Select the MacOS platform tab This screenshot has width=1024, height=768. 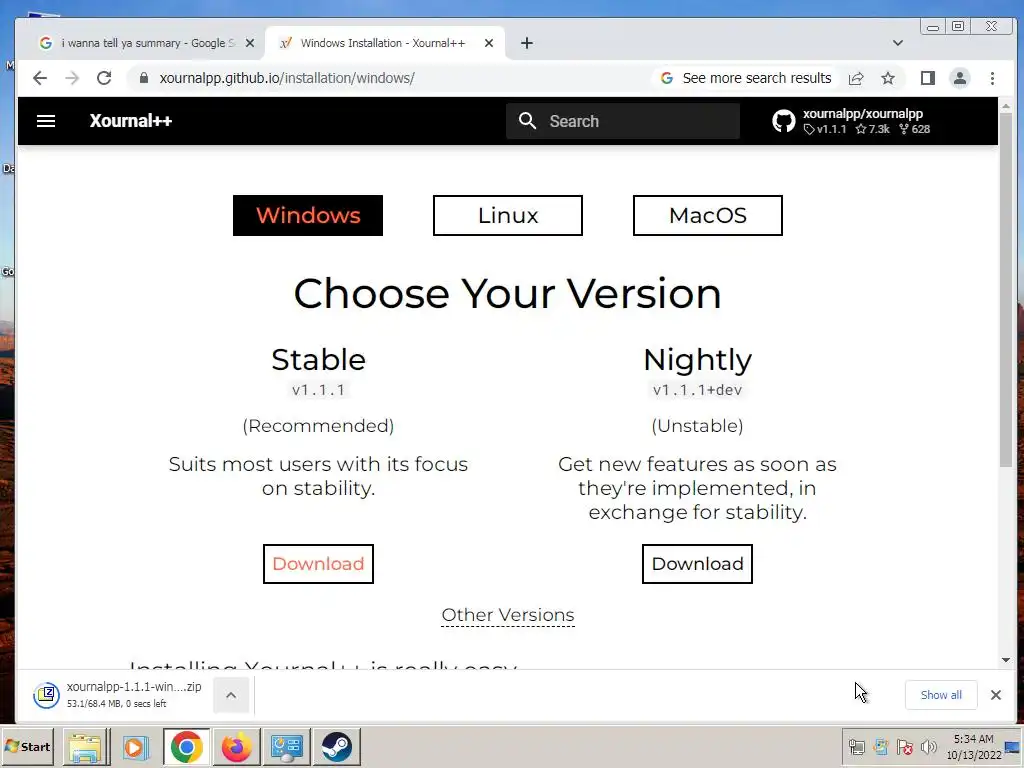click(x=707, y=216)
